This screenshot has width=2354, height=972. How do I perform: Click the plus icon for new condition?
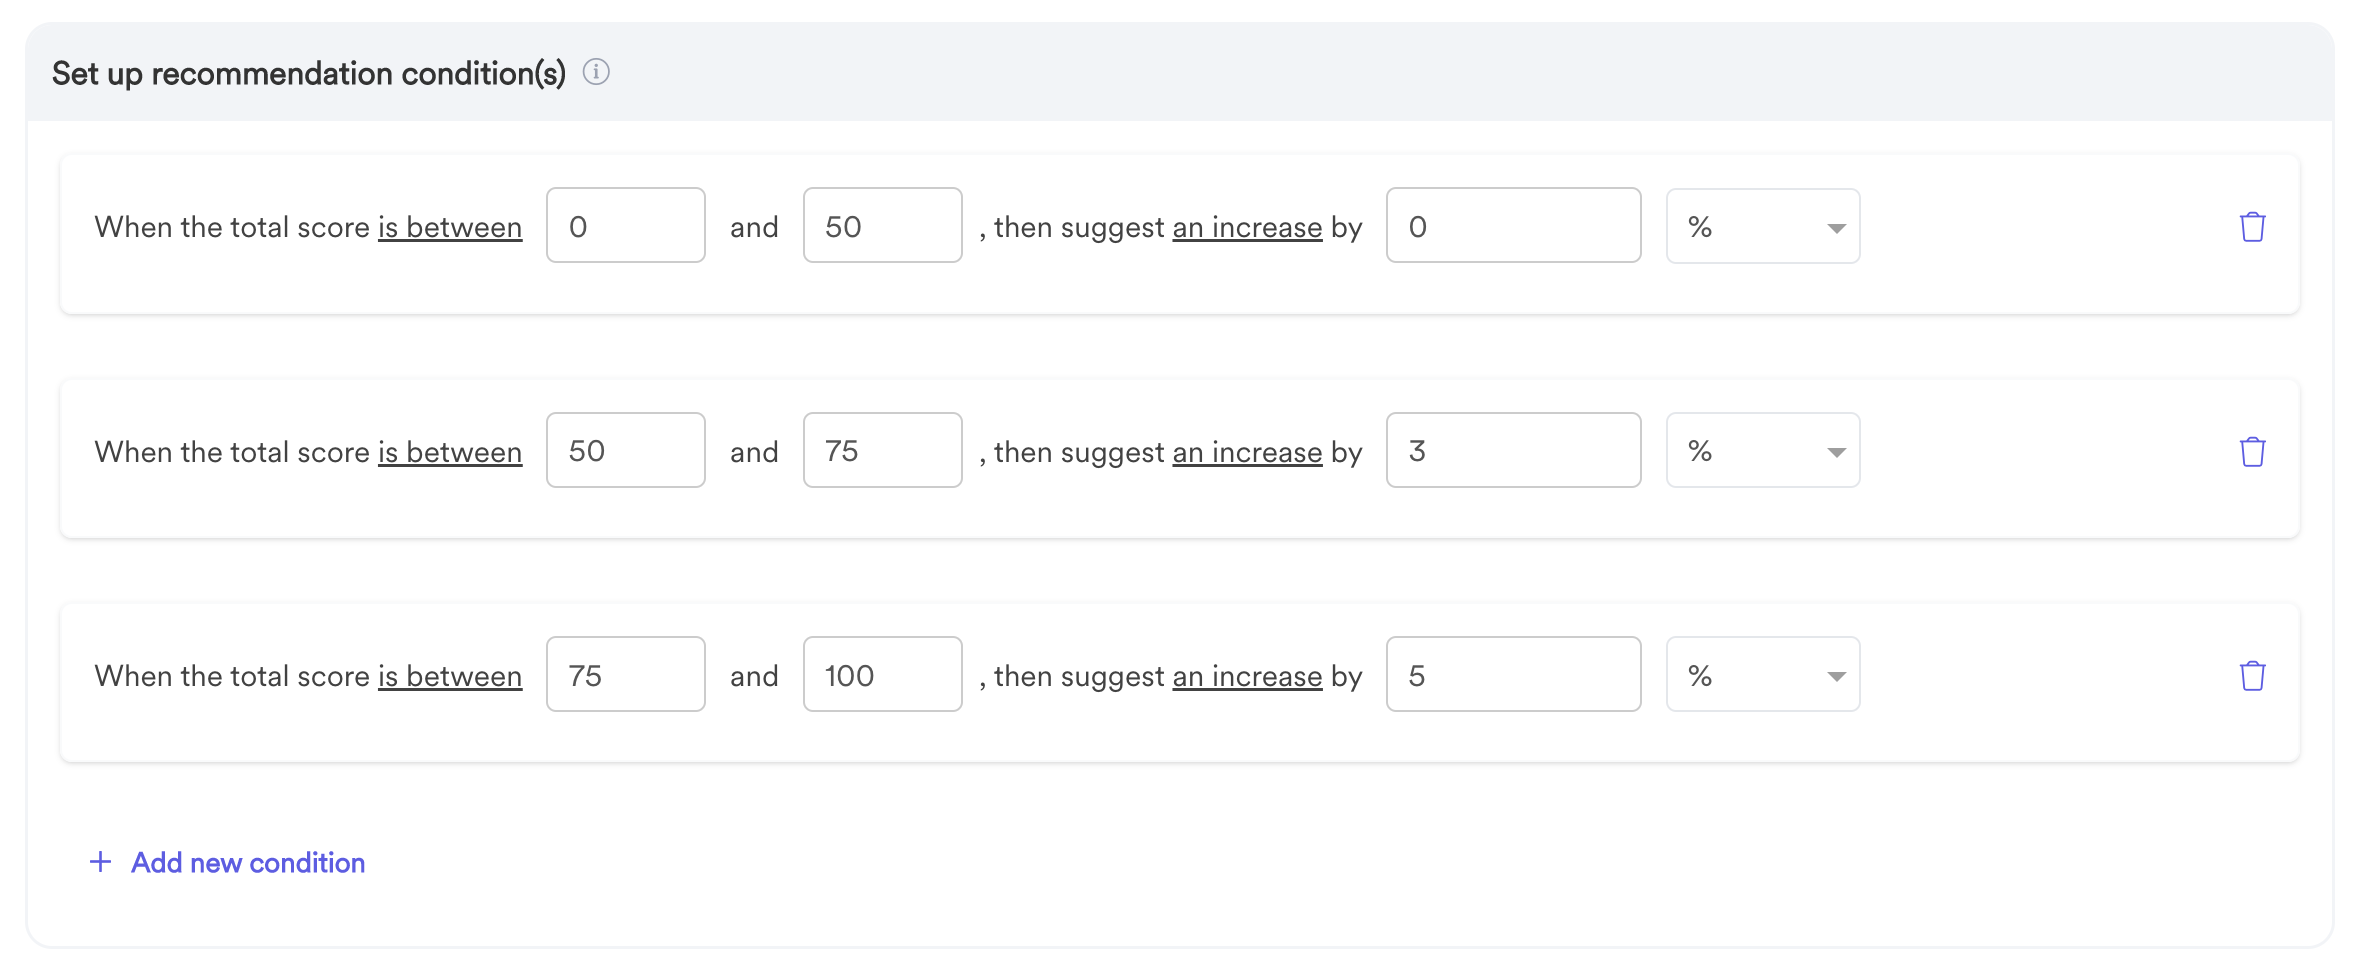100,862
